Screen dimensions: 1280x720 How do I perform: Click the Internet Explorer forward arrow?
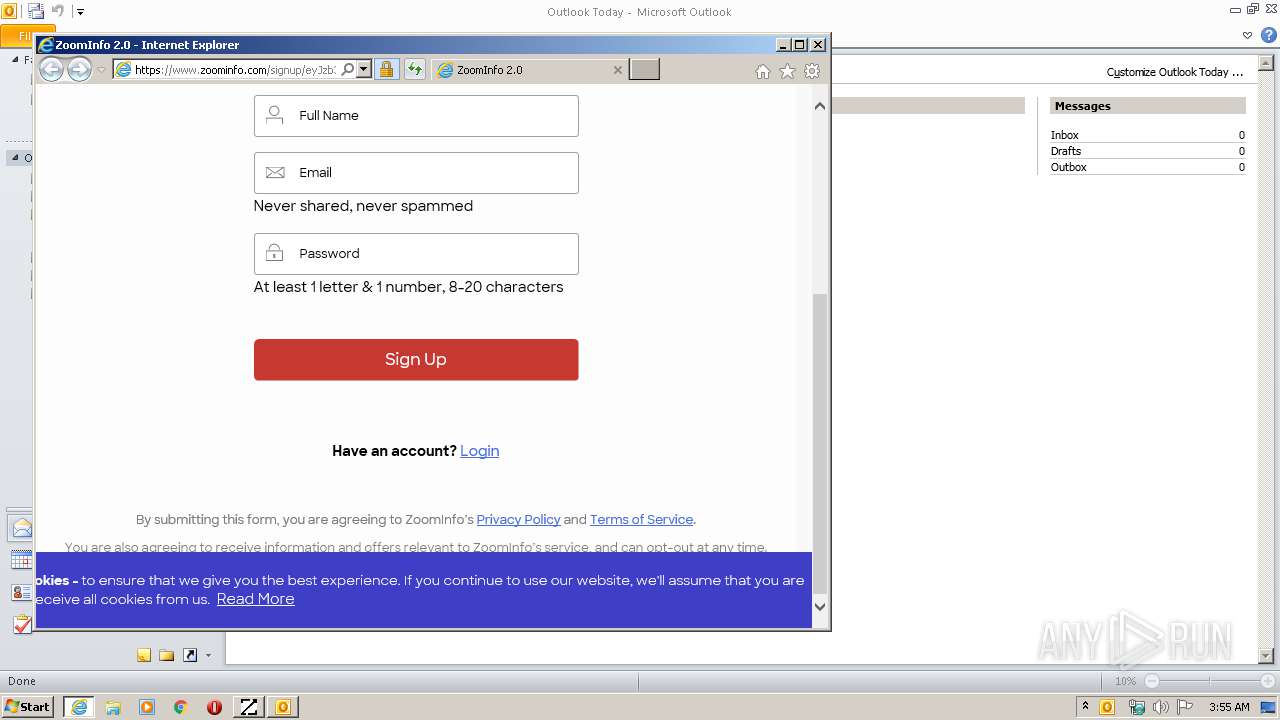(79, 69)
